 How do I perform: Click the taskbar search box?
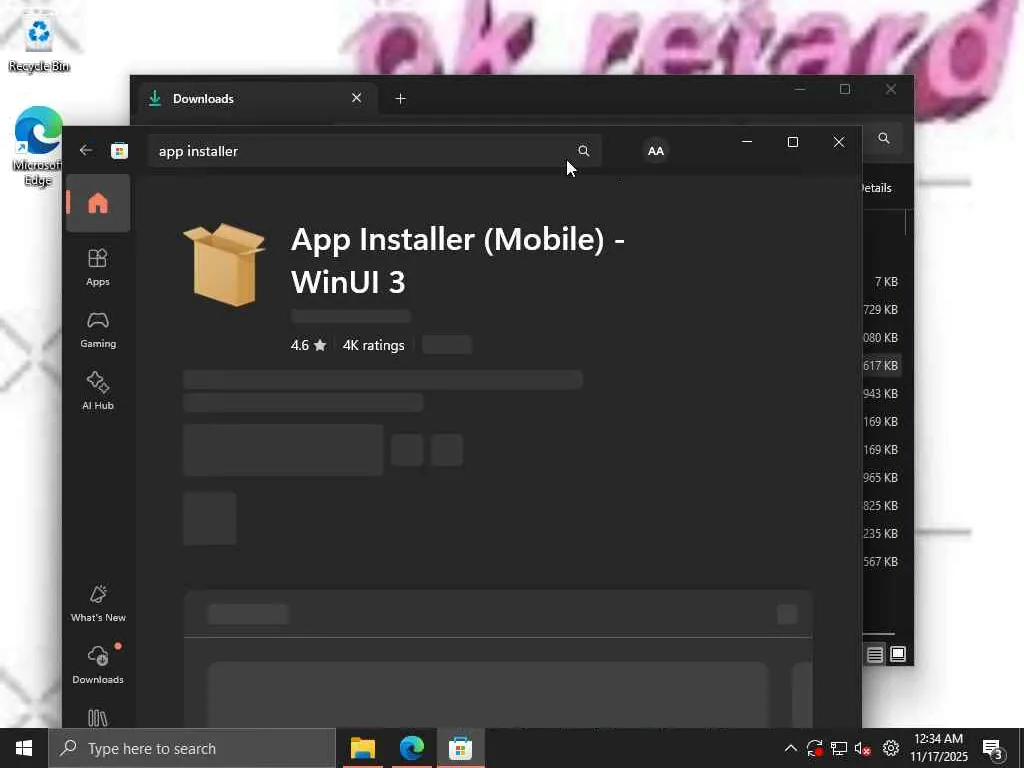pyautogui.click(x=192, y=748)
